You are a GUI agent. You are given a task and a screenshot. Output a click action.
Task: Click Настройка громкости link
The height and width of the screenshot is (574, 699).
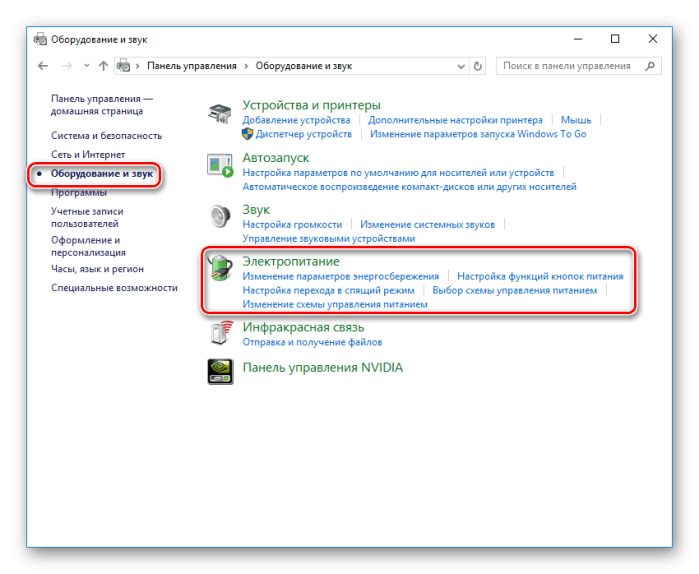(x=292, y=225)
